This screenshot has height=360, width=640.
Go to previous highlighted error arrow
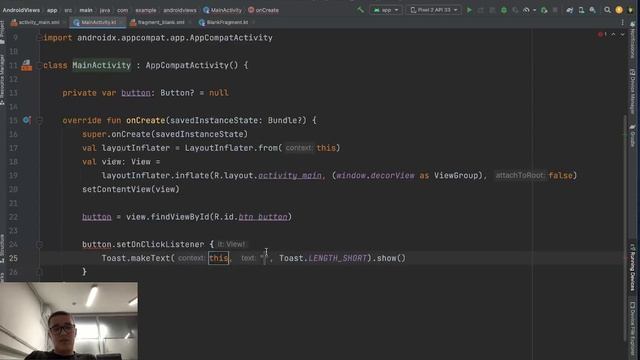[613, 35]
